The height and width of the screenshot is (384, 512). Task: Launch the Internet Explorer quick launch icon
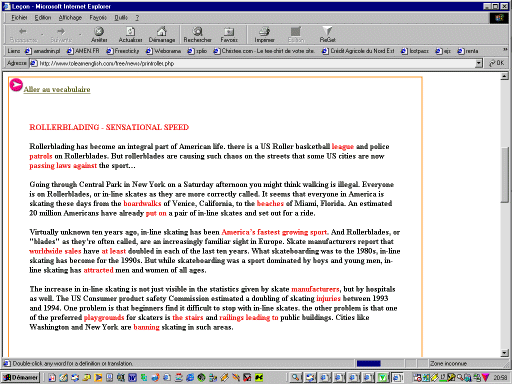(x=190, y=377)
